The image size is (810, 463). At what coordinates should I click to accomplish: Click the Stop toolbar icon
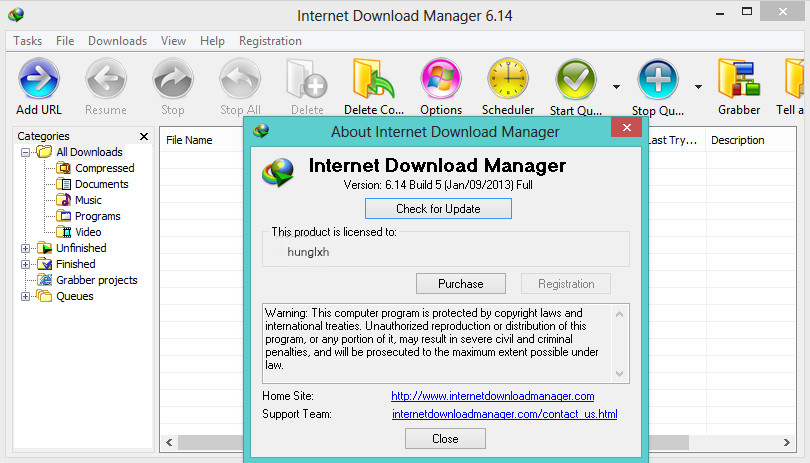pos(173,79)
